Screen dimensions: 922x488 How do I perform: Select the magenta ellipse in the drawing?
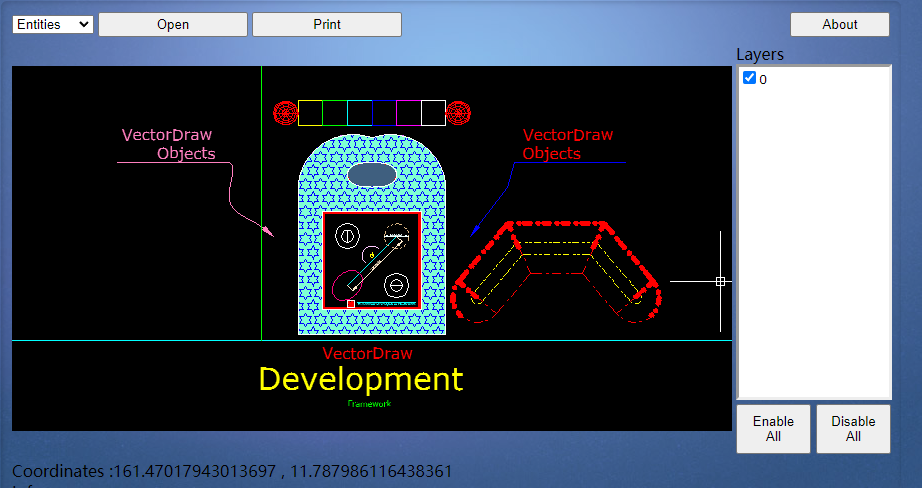tap(348, 285)
